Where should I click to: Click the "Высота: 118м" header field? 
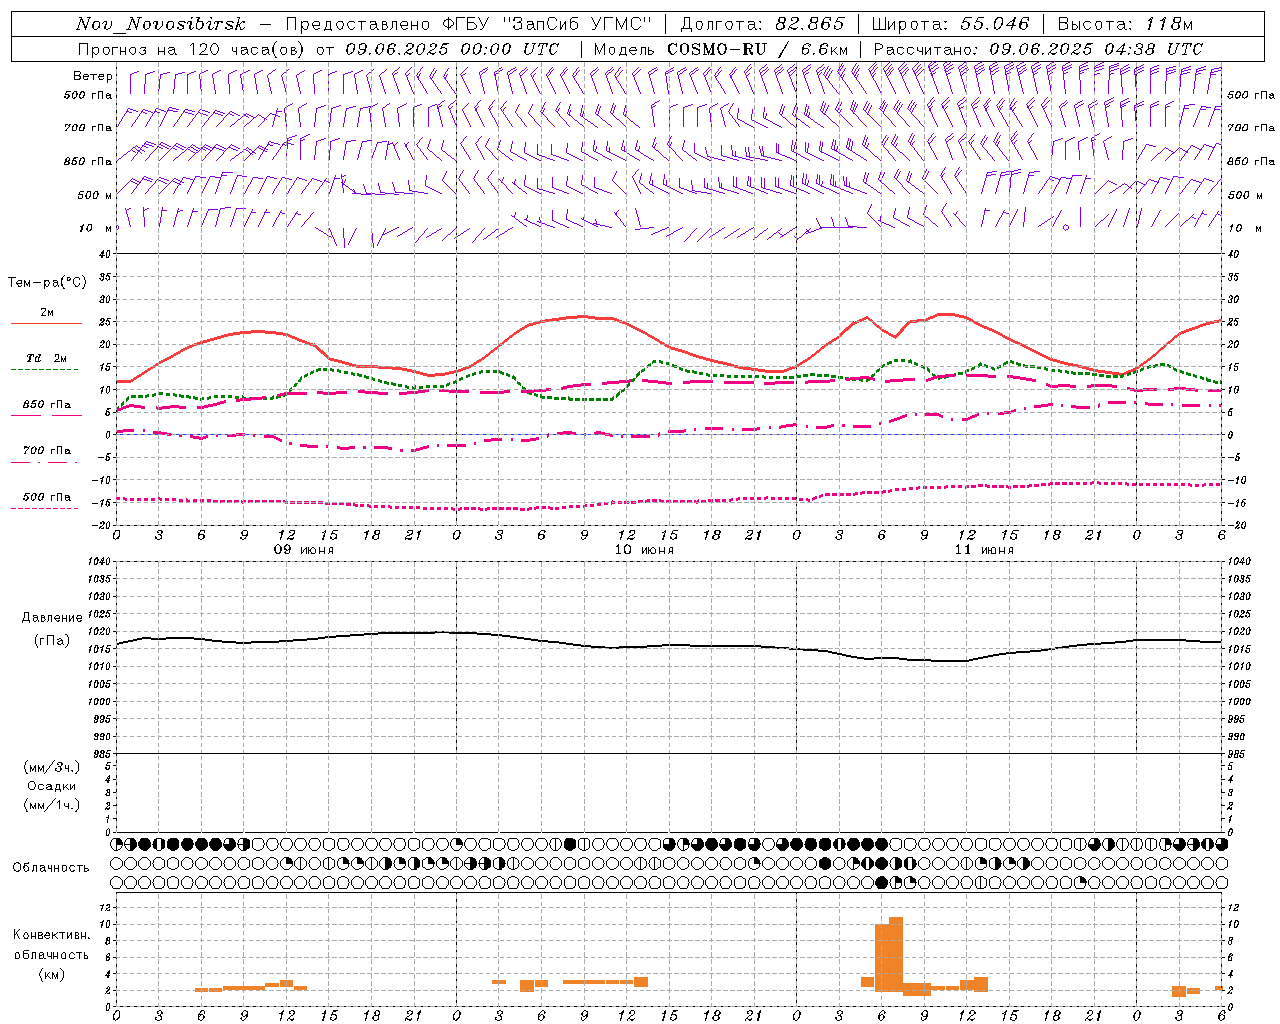point(1125,24)
